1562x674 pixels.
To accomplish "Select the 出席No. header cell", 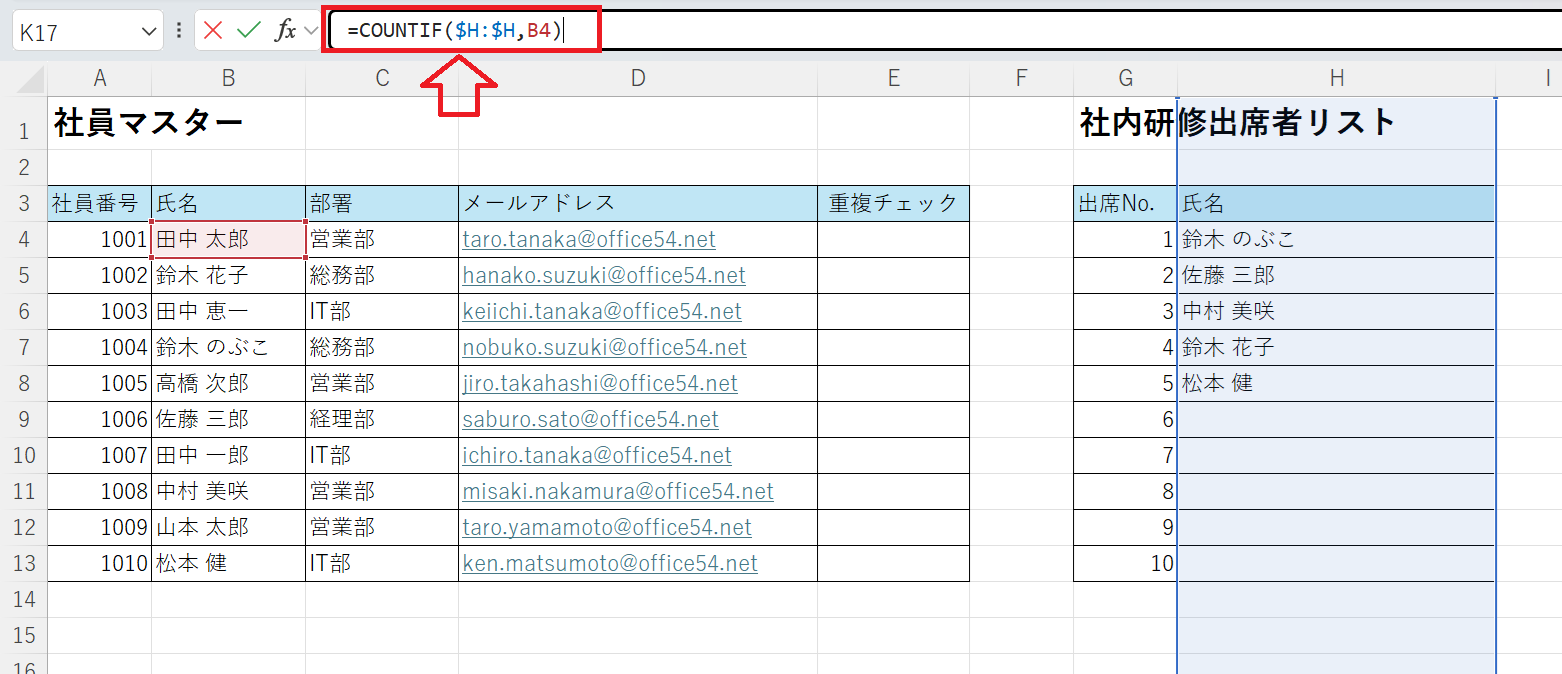I will (x=1126, y=203).
